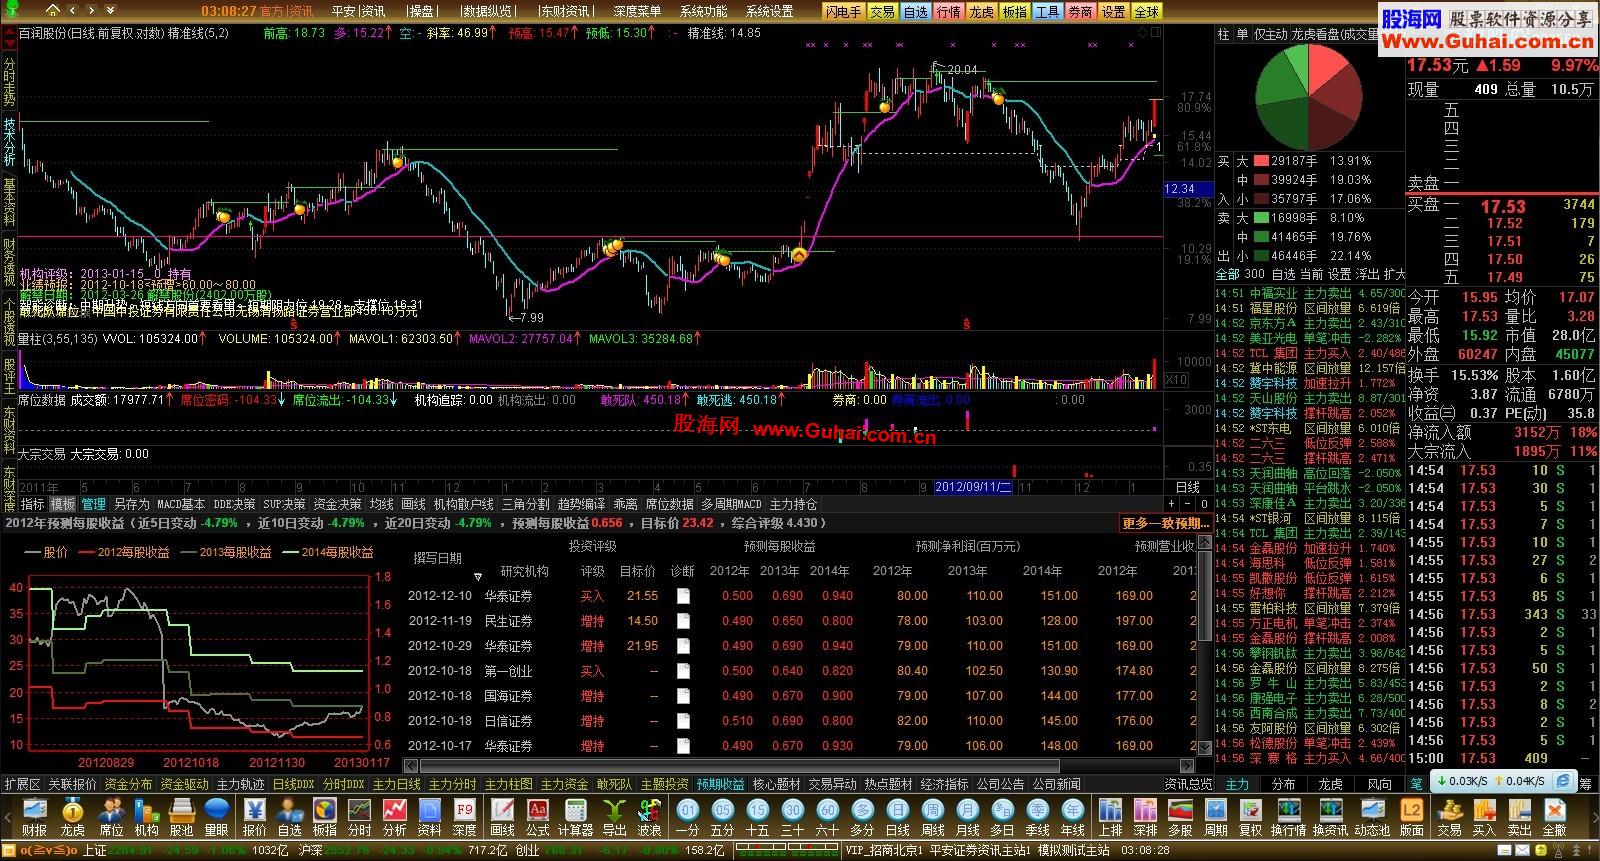This screenshot has width=1600, height=861.
Task: Switch to 周线 weekly period button
Action: pos(933,817)
